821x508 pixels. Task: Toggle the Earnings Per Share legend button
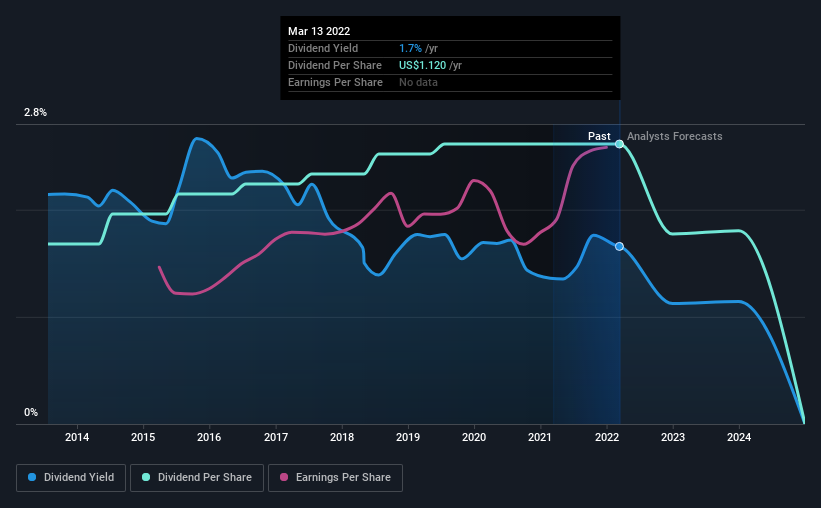[335, 478]
